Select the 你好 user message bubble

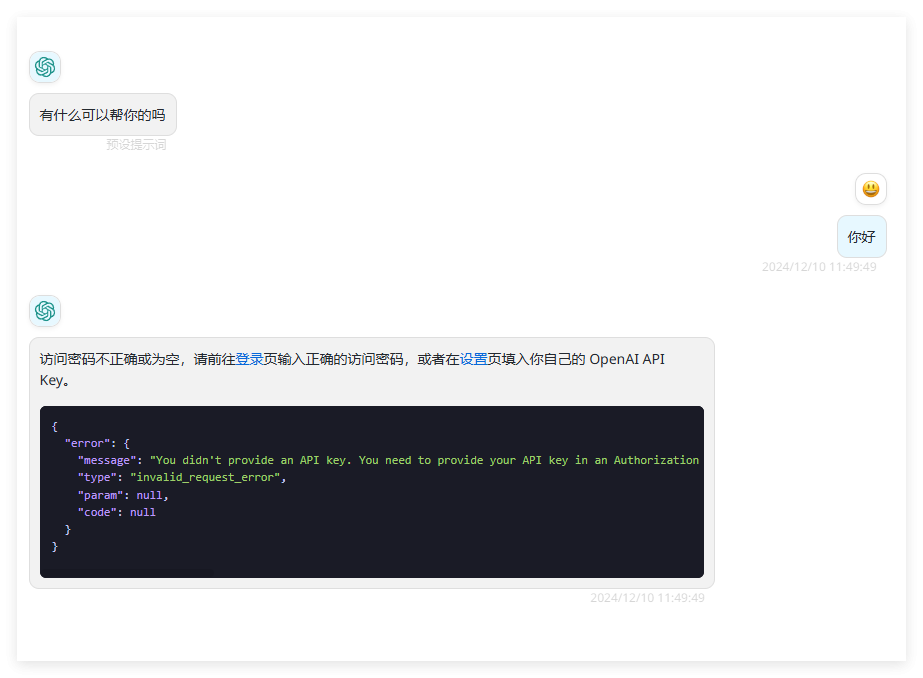click(861, 237)
